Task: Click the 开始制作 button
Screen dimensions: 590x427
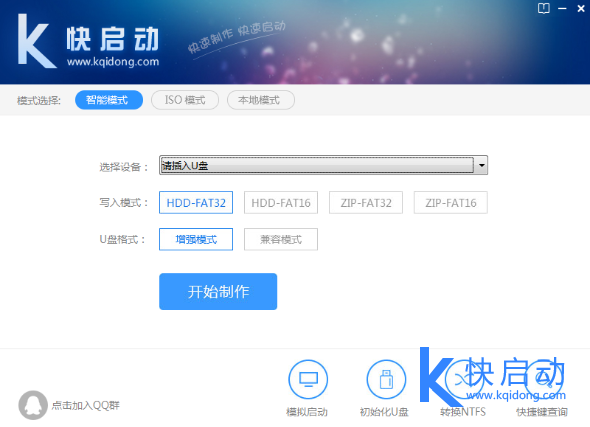Action: click(218, 292)
